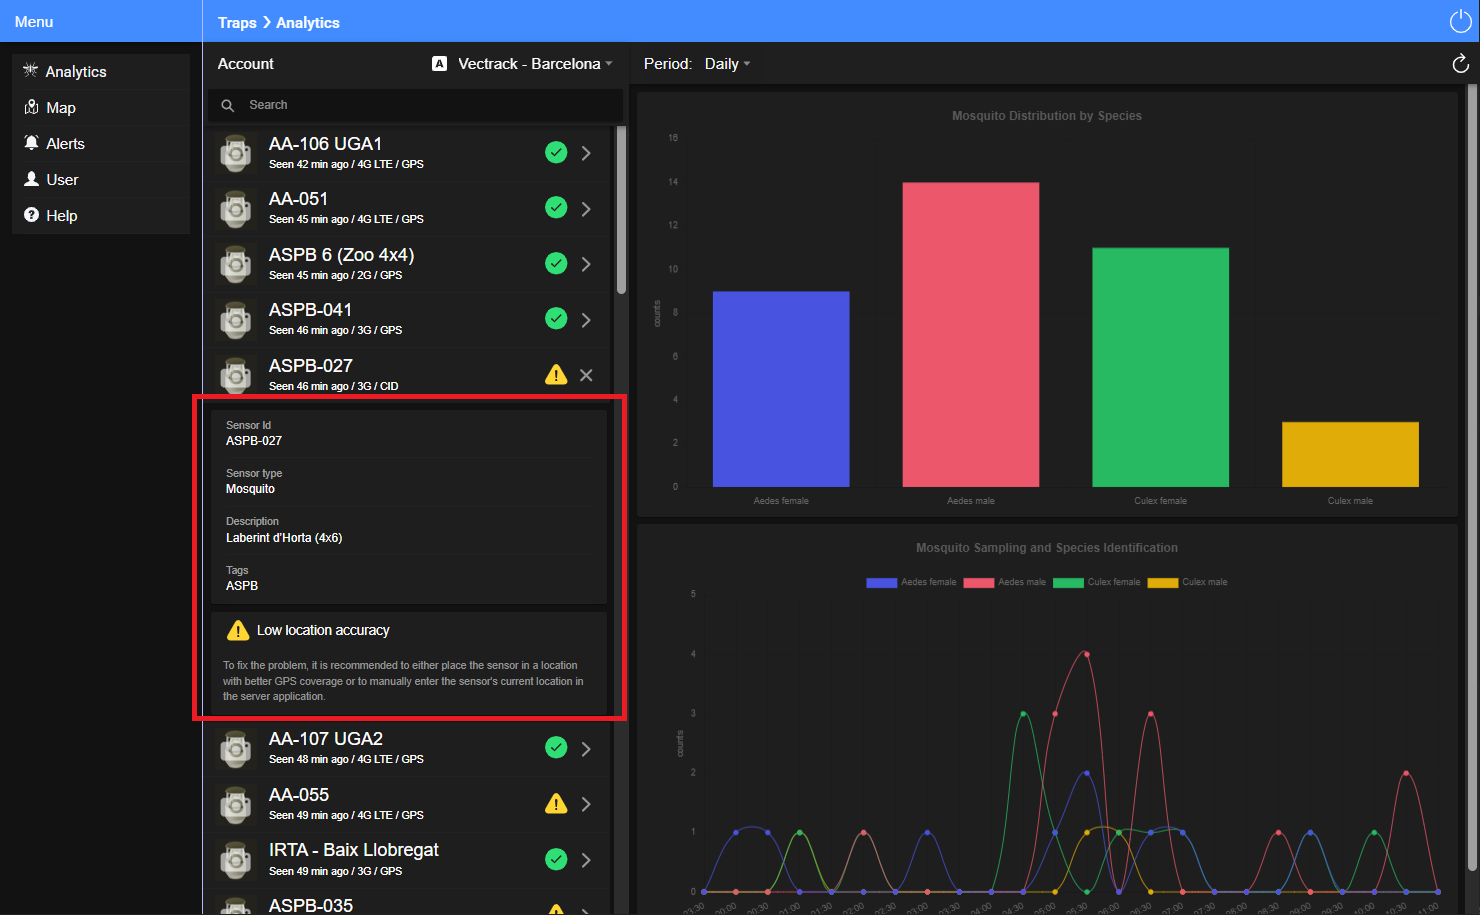Screen dimensions: 1480x915
Task: Click the yellow warning icon on AA-055
Action: 556,803
